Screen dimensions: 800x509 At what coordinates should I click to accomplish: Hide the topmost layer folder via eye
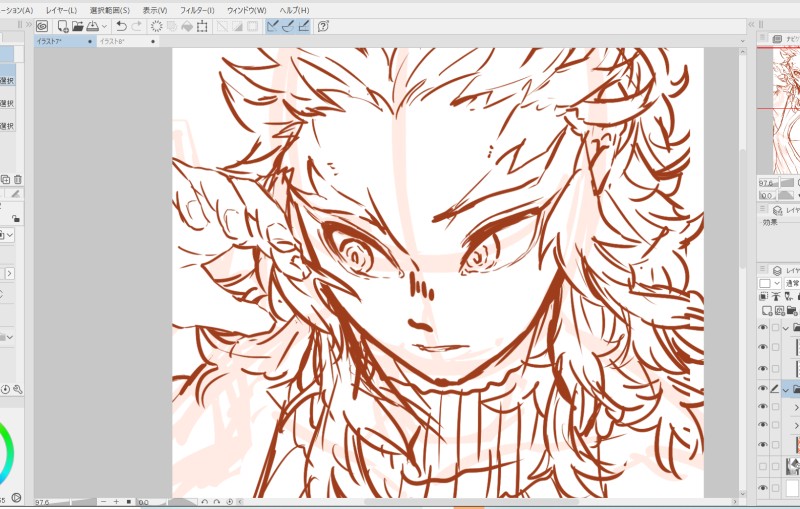[x=763, y=327]
